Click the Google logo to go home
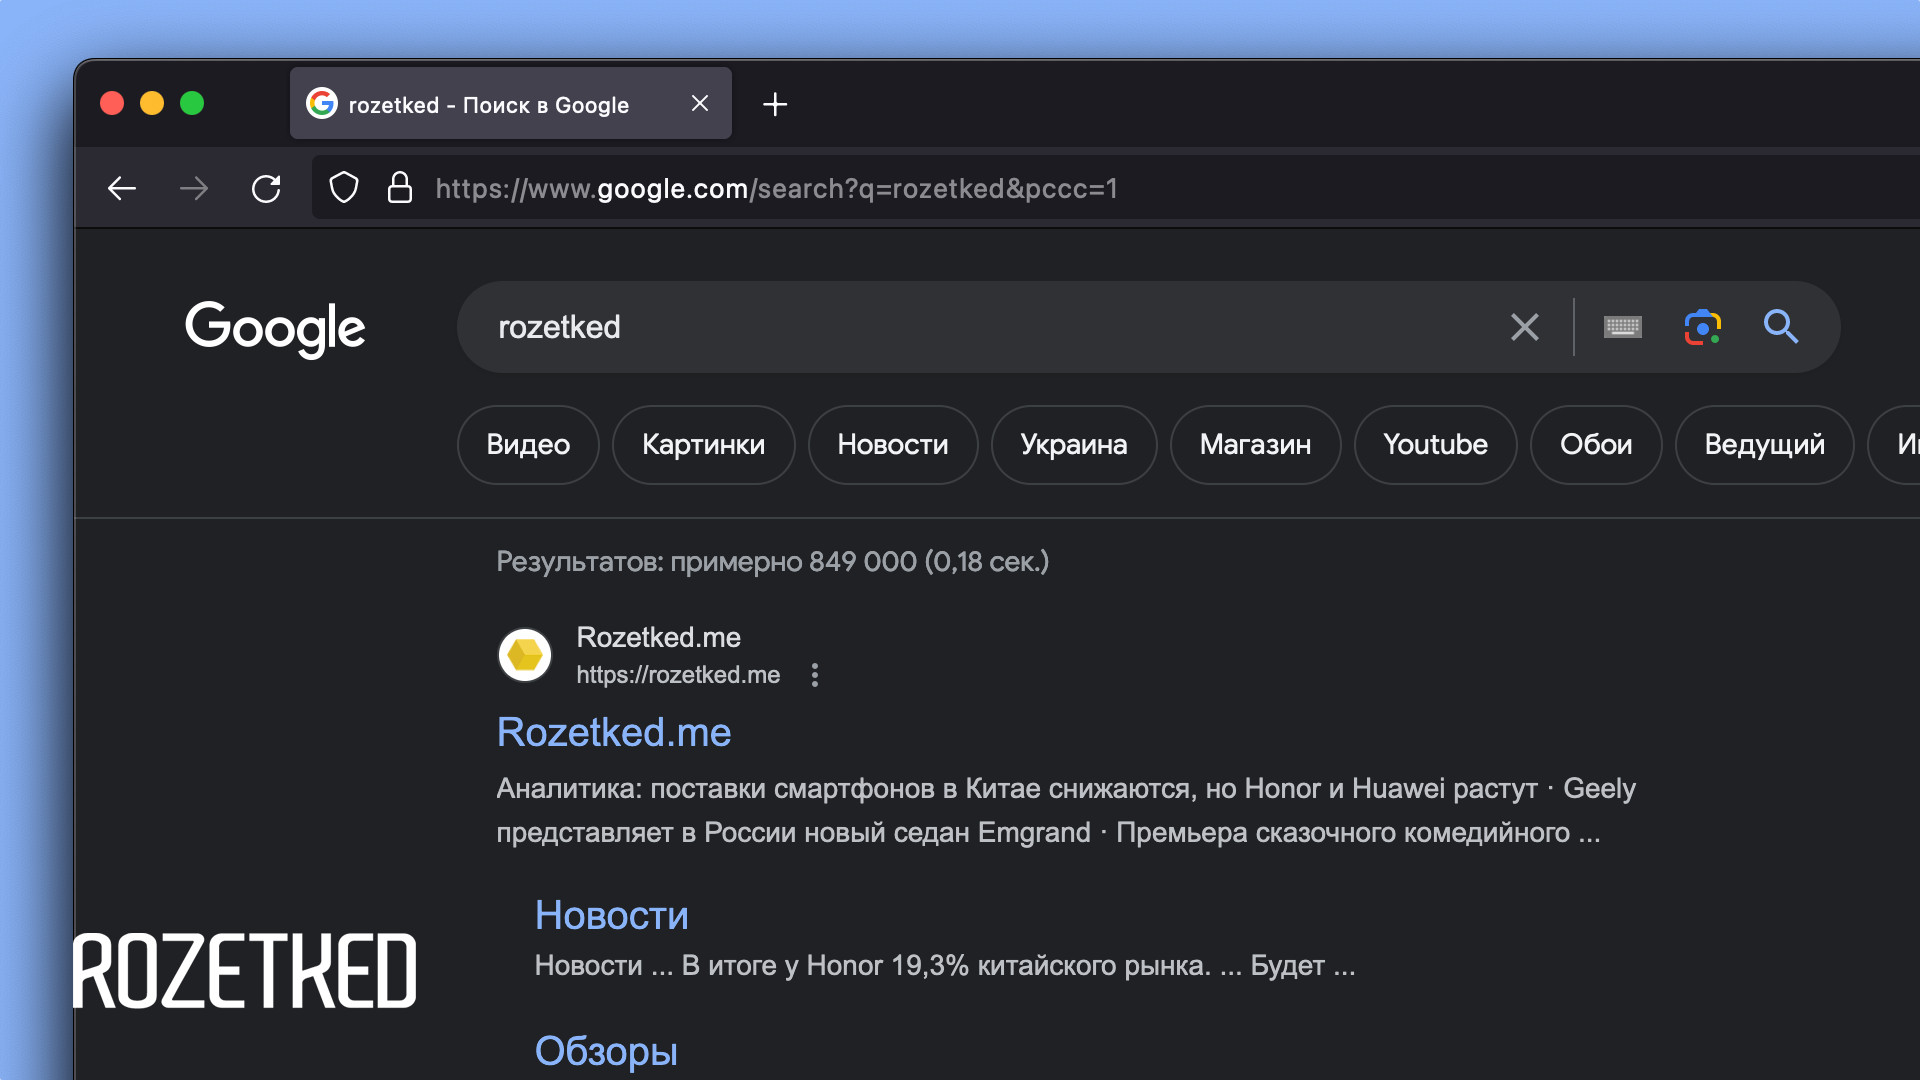1920x1080 pixels. point(275,330)
